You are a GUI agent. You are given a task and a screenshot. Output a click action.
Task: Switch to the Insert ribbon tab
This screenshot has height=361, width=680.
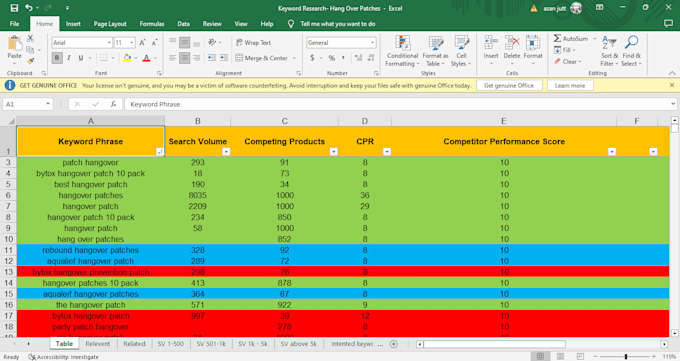pyautogui.click(x=73, y=24)
